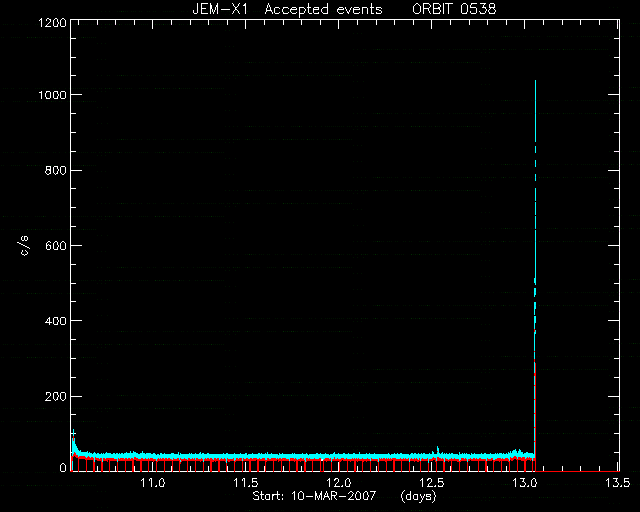Click the 12.0 x-axis tick label
The image size is (640, 512).
click(x=339, y=483)
